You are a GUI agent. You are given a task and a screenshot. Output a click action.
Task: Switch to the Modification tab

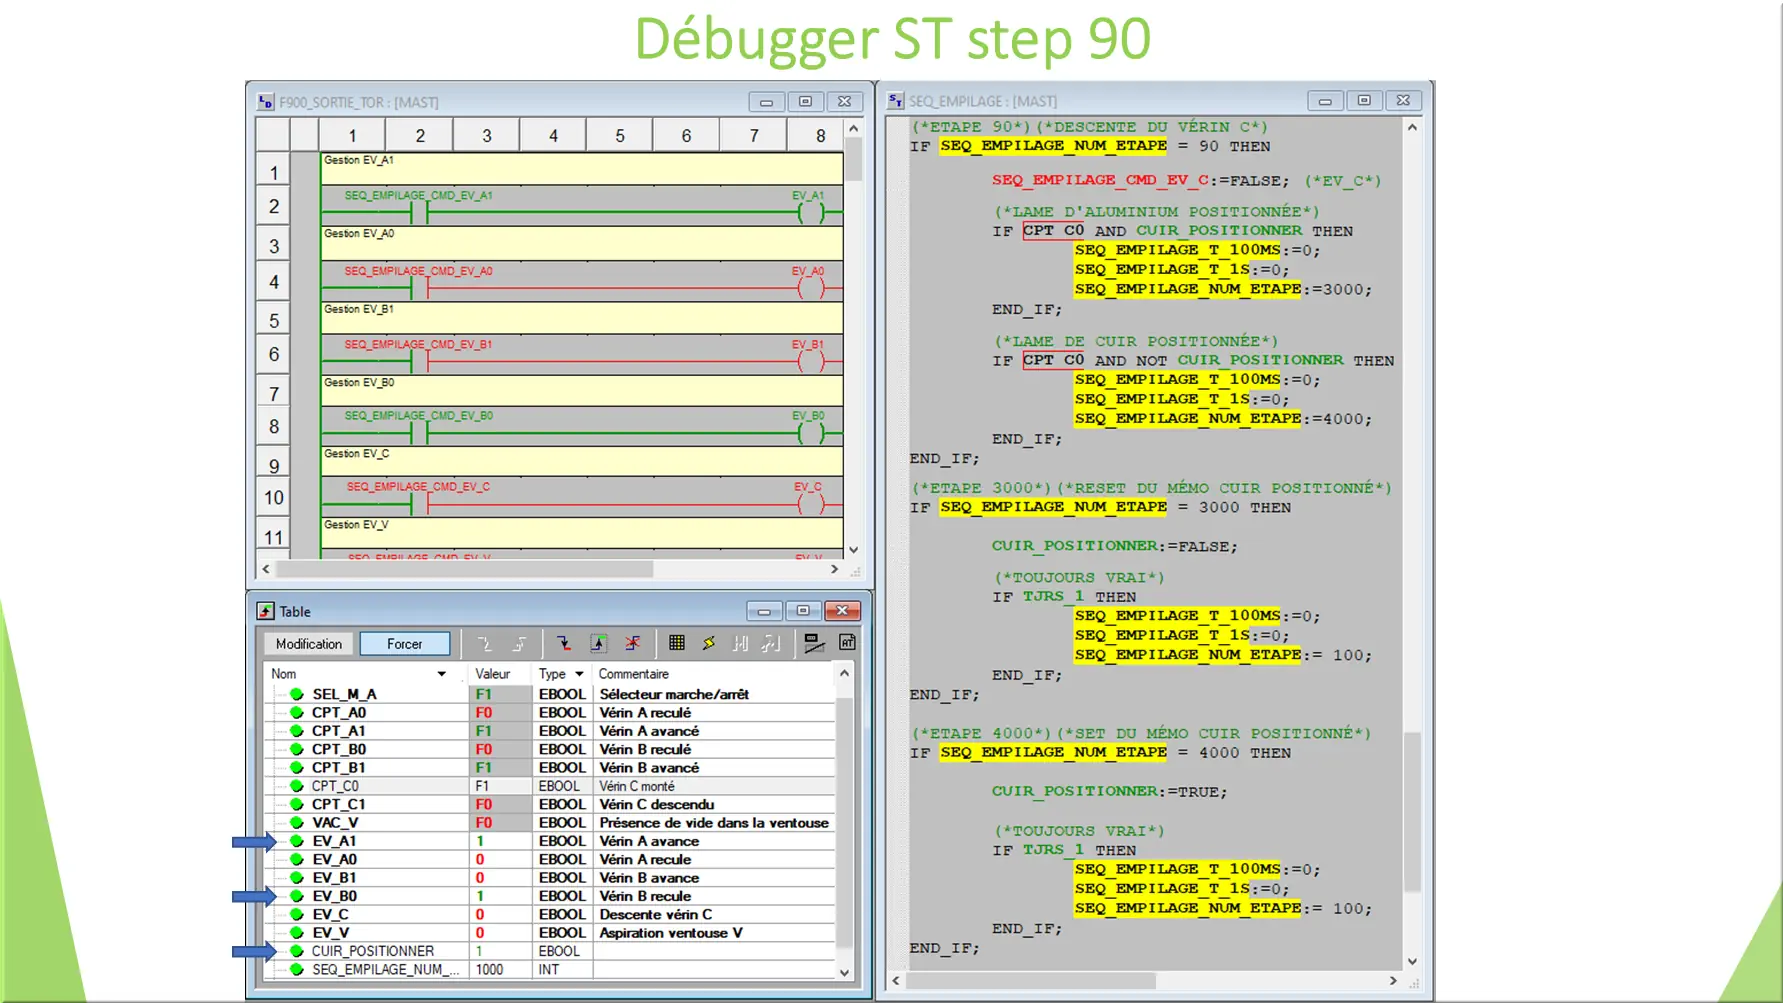[306, 643]
